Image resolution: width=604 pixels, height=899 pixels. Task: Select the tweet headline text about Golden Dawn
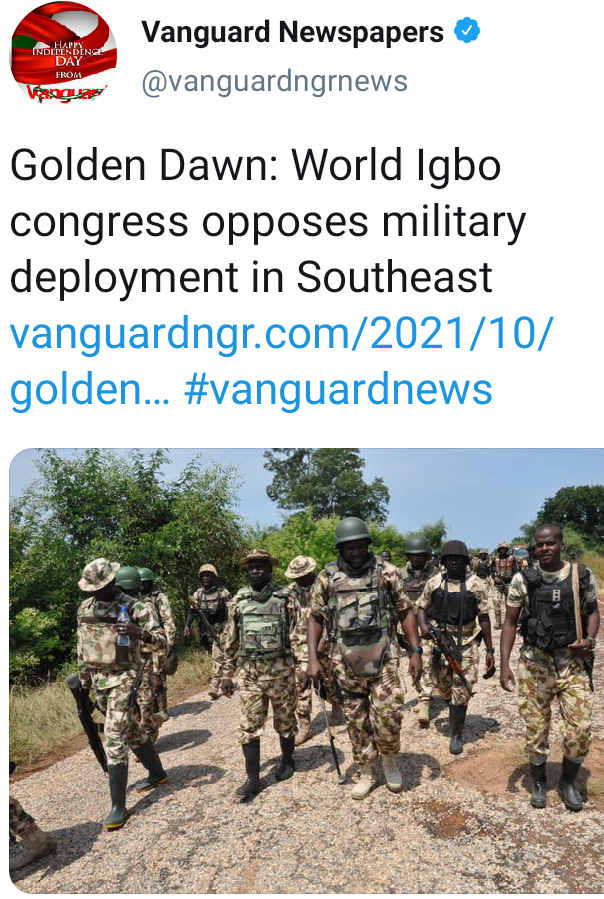pyautogui.click(x=268, y=221)
